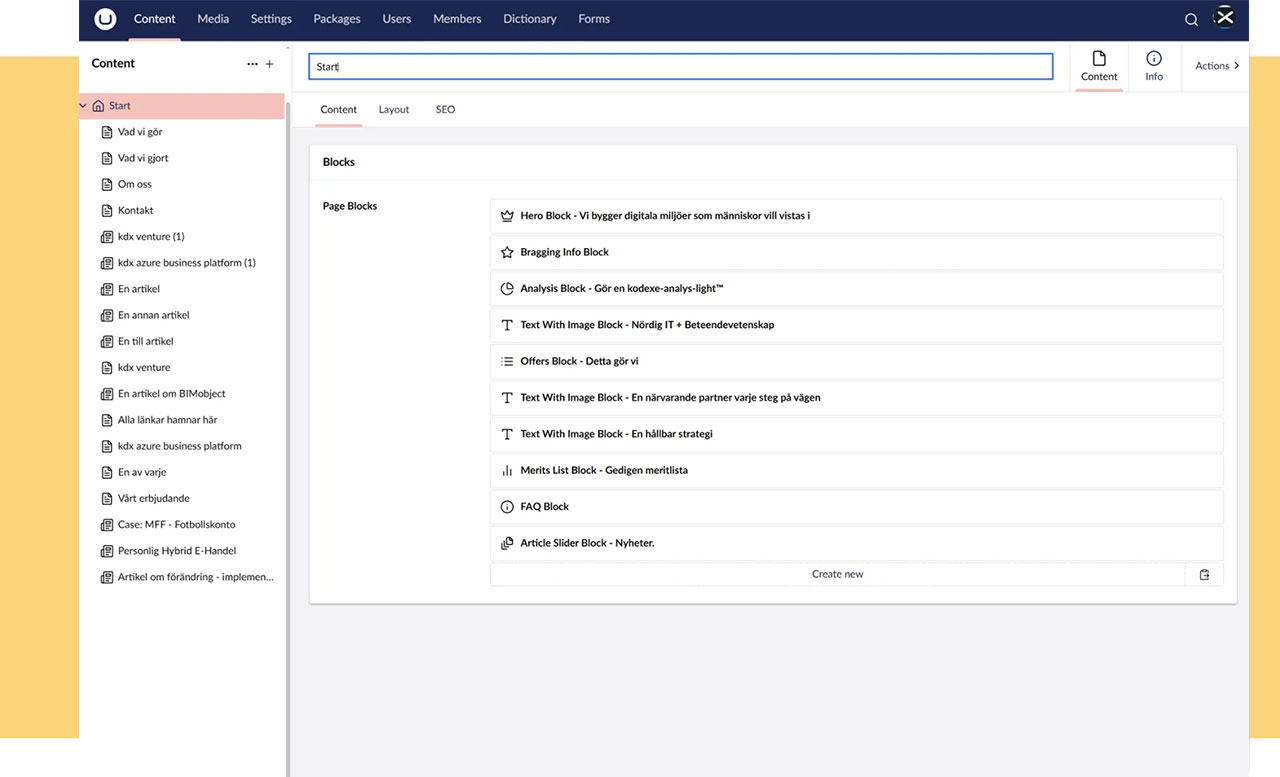Viewport: 1280px width, 777px height.
Task: Select Personlig Hybrid E-Handel node
Action: click(x=177, y=551)
